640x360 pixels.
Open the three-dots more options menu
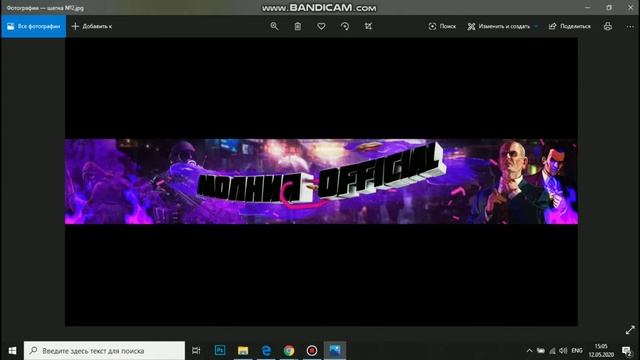click(x=630, y=26)
